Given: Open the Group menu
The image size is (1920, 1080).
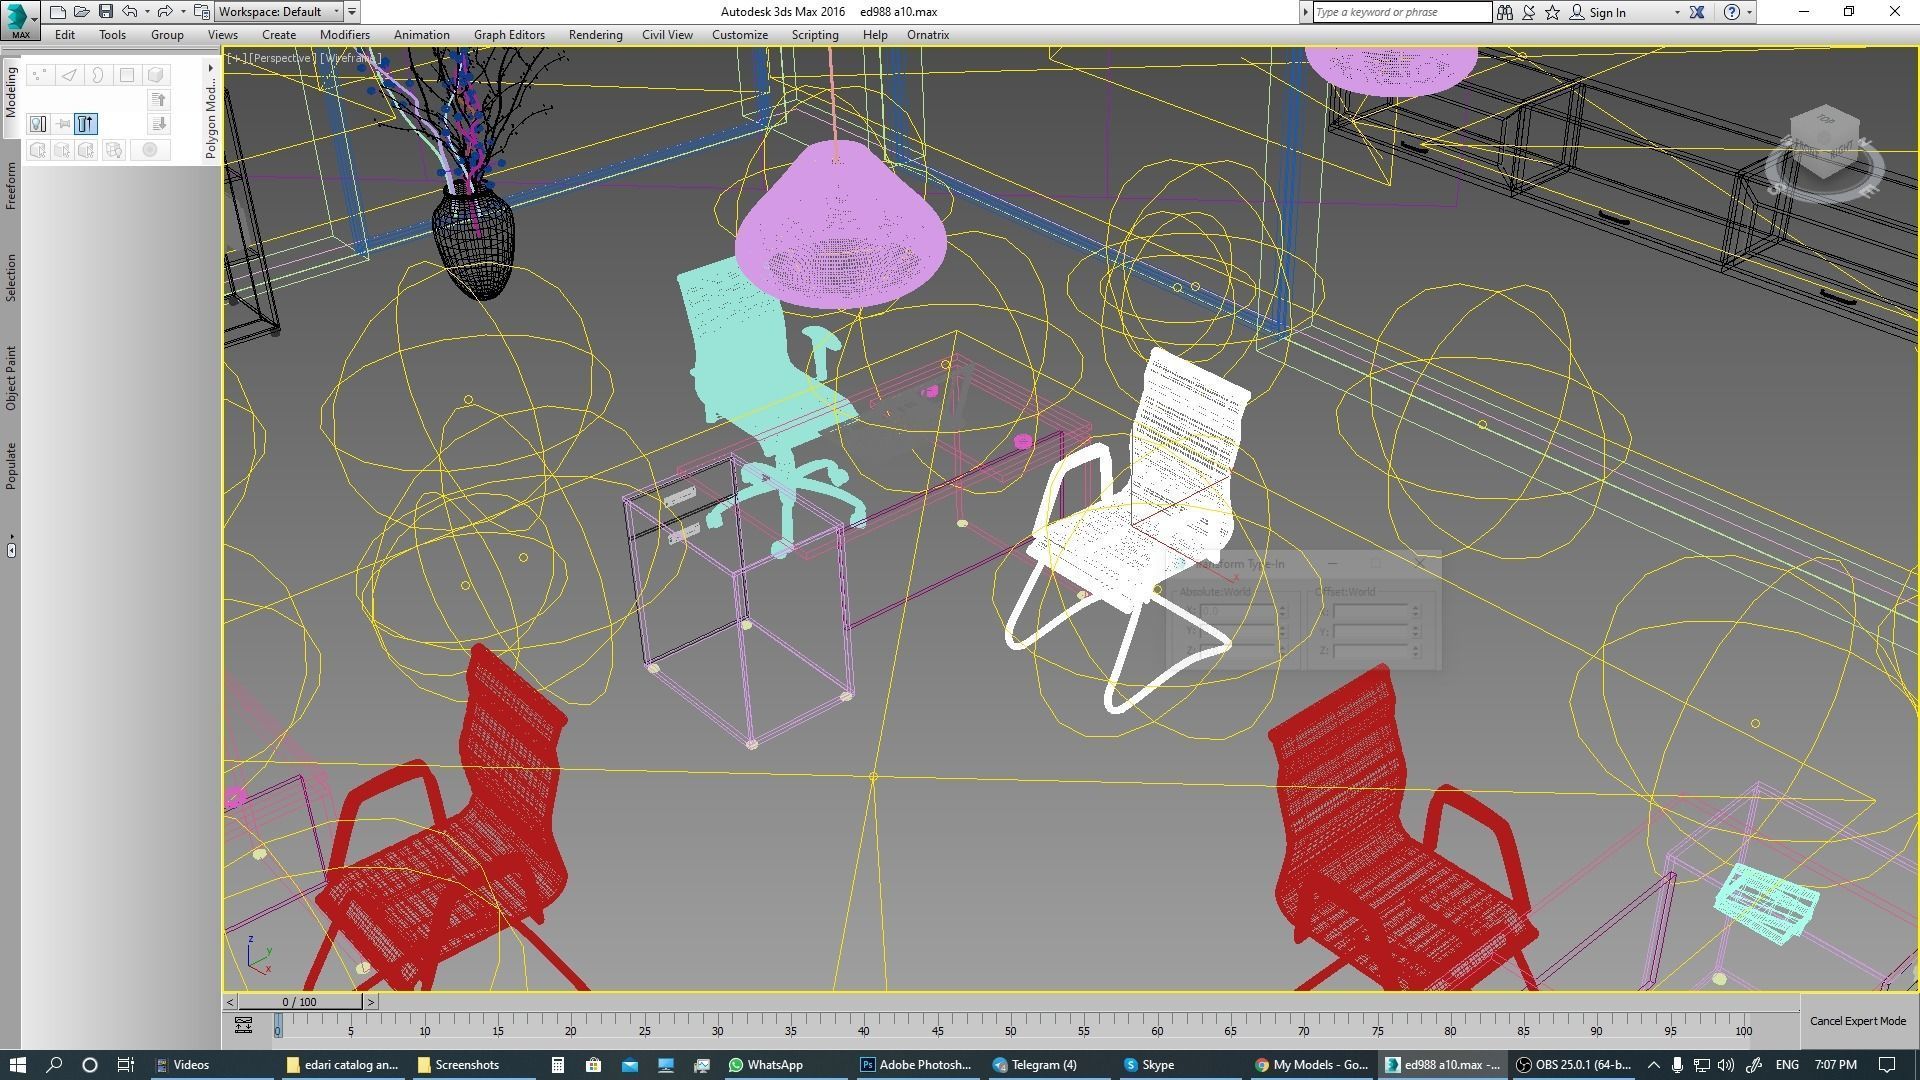Looking at the screenshot, I should coord(167,35).
